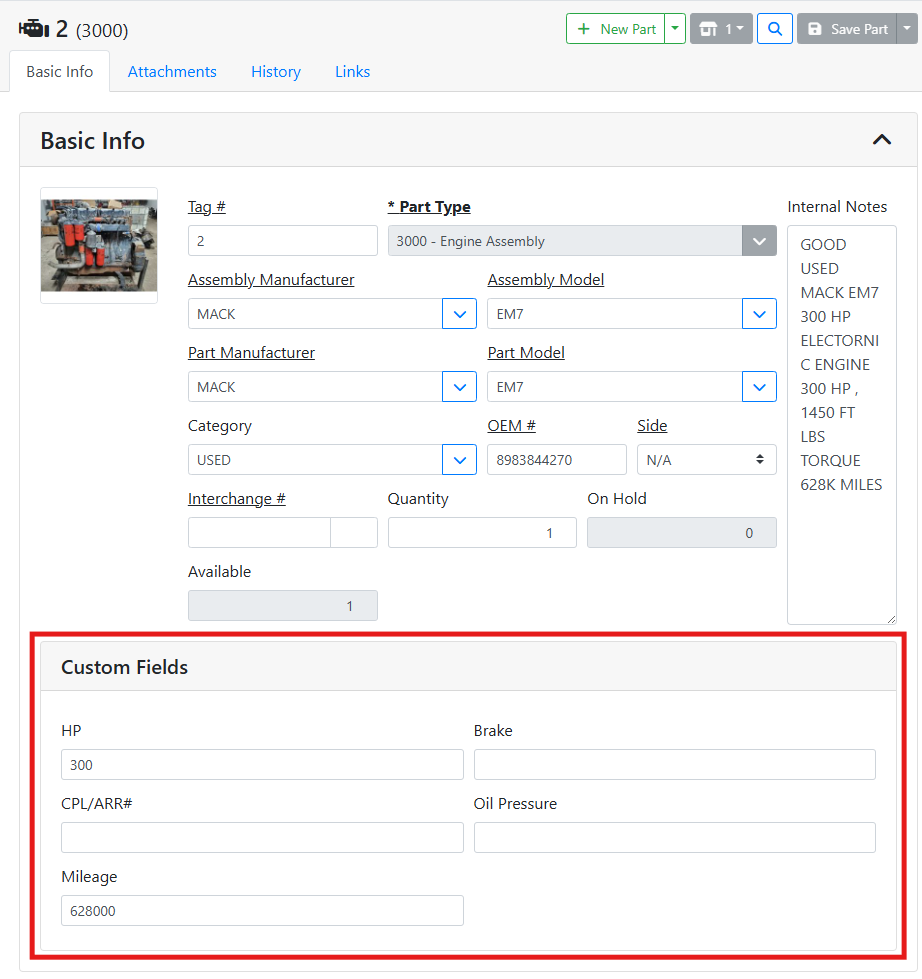The width and height of the screenshot is (922, 979).
Task: Click the Mileage input field
Action: [x=262, y=911]
